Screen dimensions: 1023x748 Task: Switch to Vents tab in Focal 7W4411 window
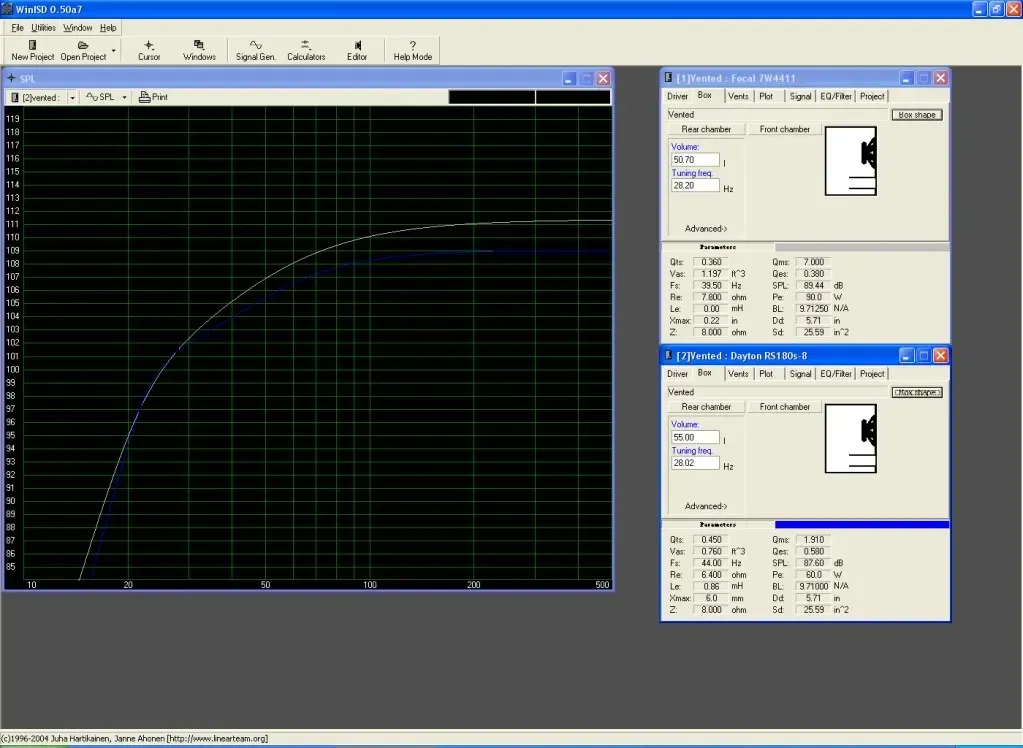coord(738,96)
